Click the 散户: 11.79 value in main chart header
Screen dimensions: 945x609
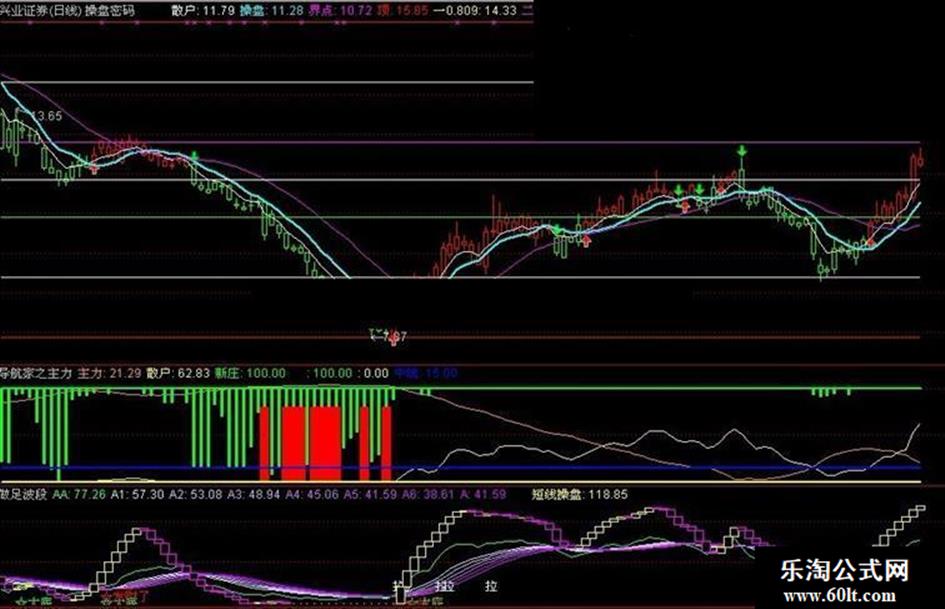[202, 10]
